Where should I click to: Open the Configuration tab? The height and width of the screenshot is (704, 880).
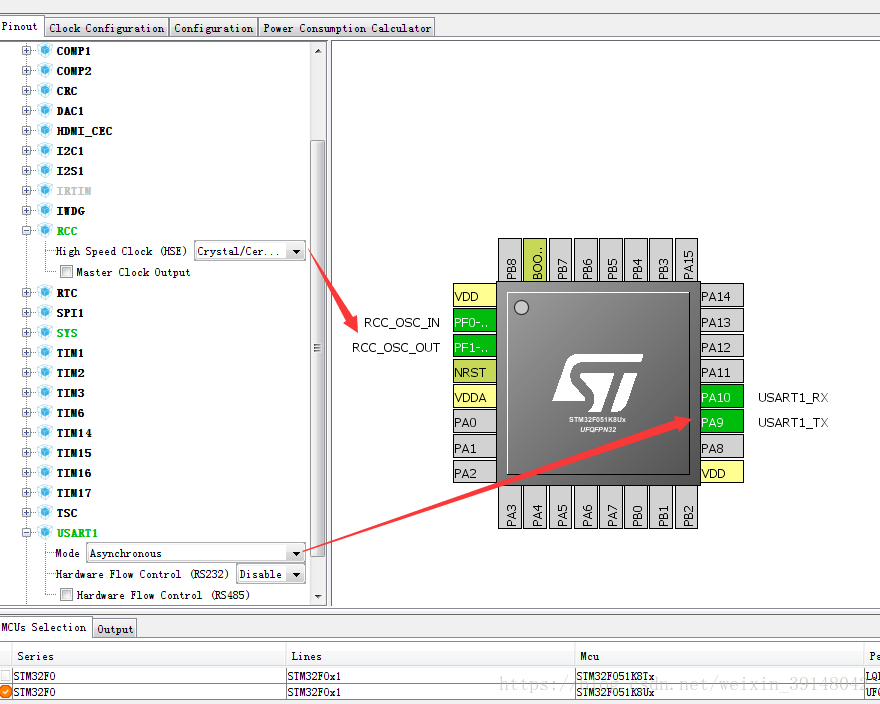coord(213,28)
